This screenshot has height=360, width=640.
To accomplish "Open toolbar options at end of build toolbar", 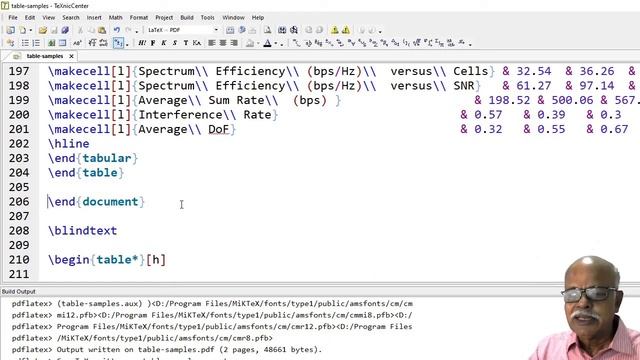I will [x=380, y=31].
